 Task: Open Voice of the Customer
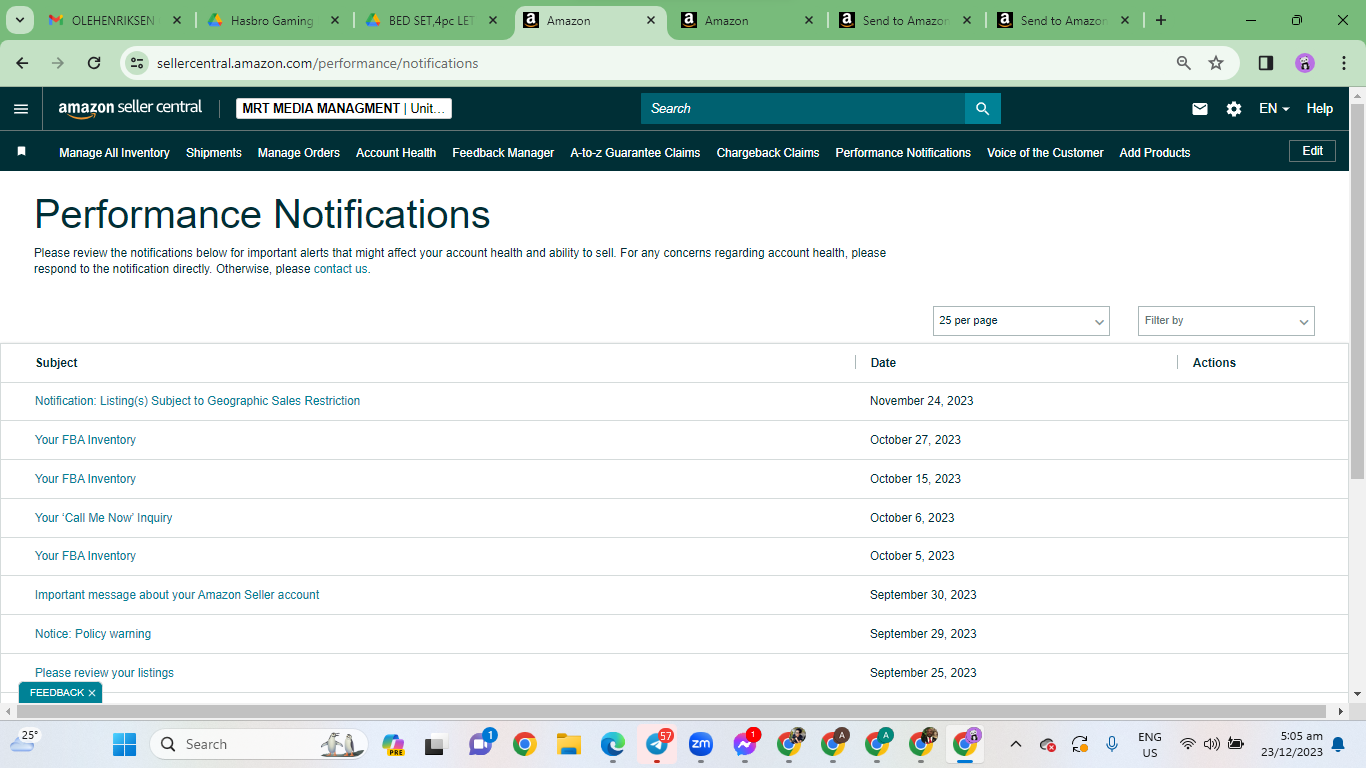[1045, 153]
